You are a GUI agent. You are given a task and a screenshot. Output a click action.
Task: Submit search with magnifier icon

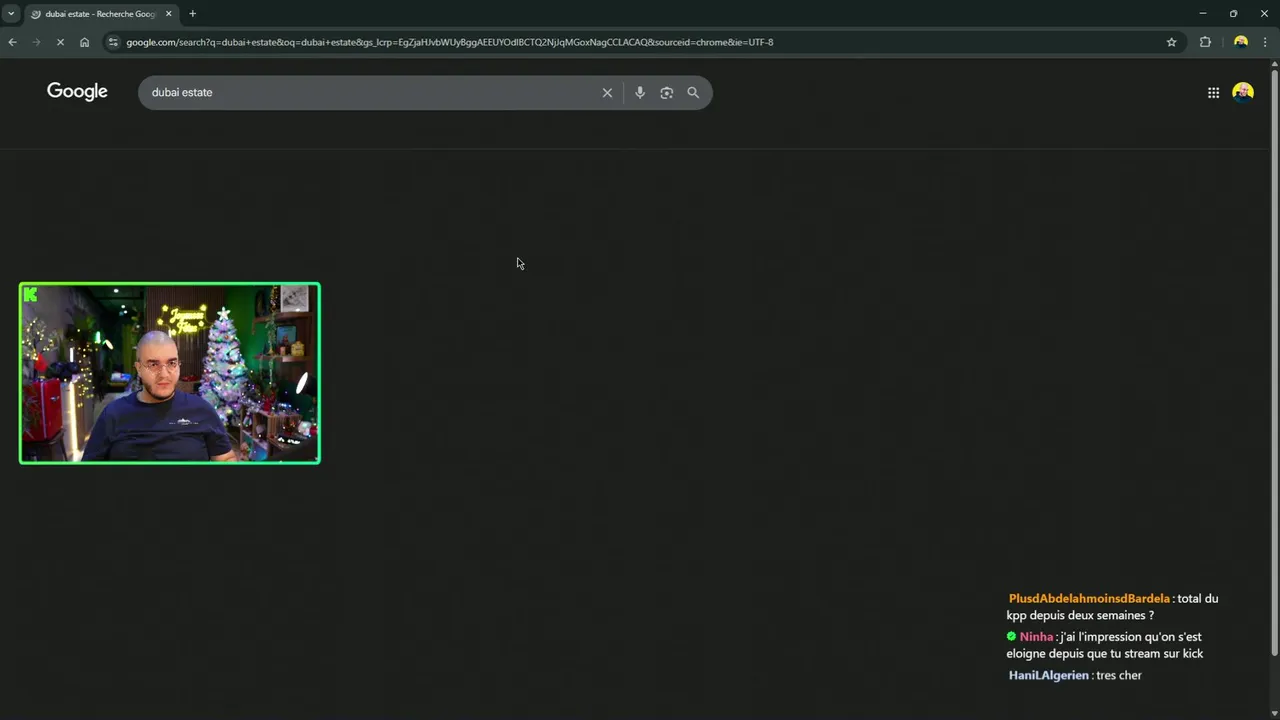(693, 92)
